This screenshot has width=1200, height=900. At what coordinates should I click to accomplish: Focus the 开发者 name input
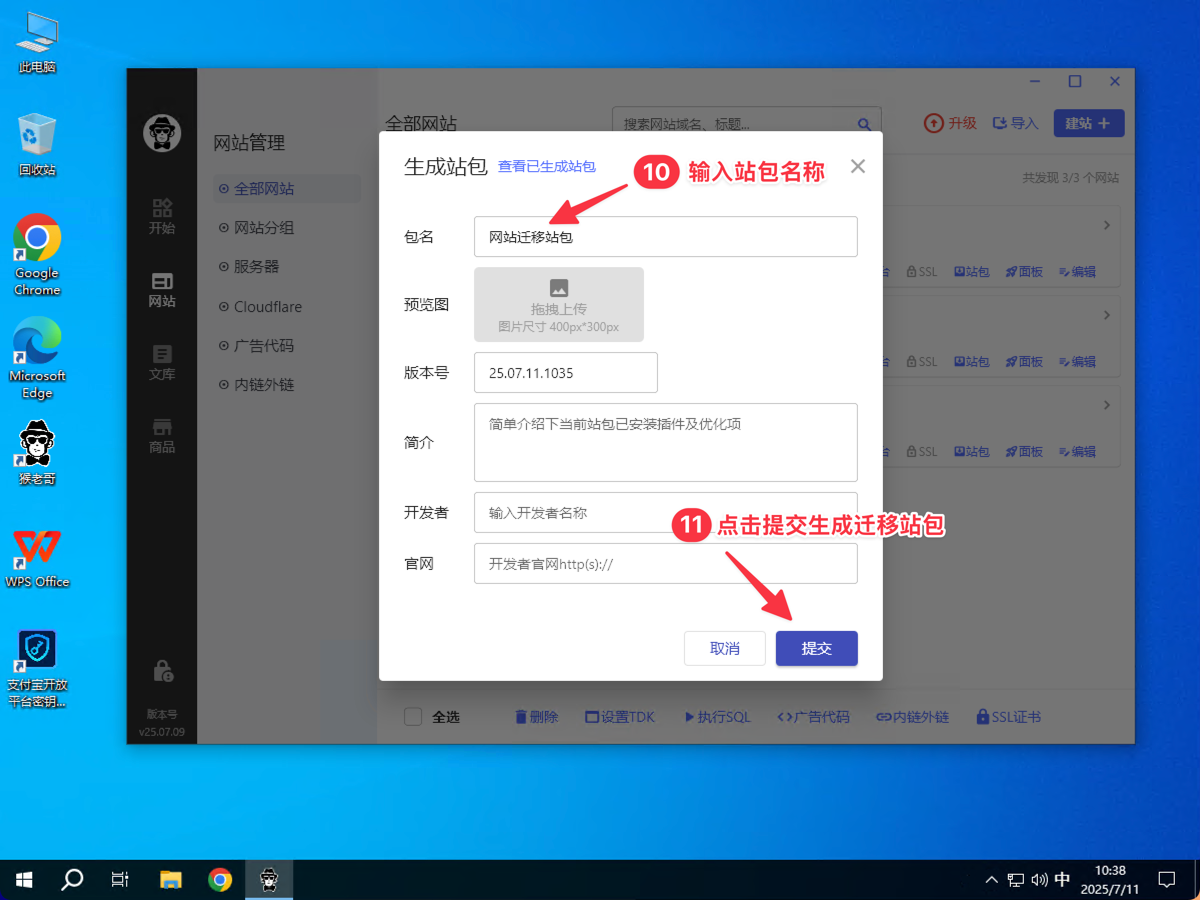666,512
